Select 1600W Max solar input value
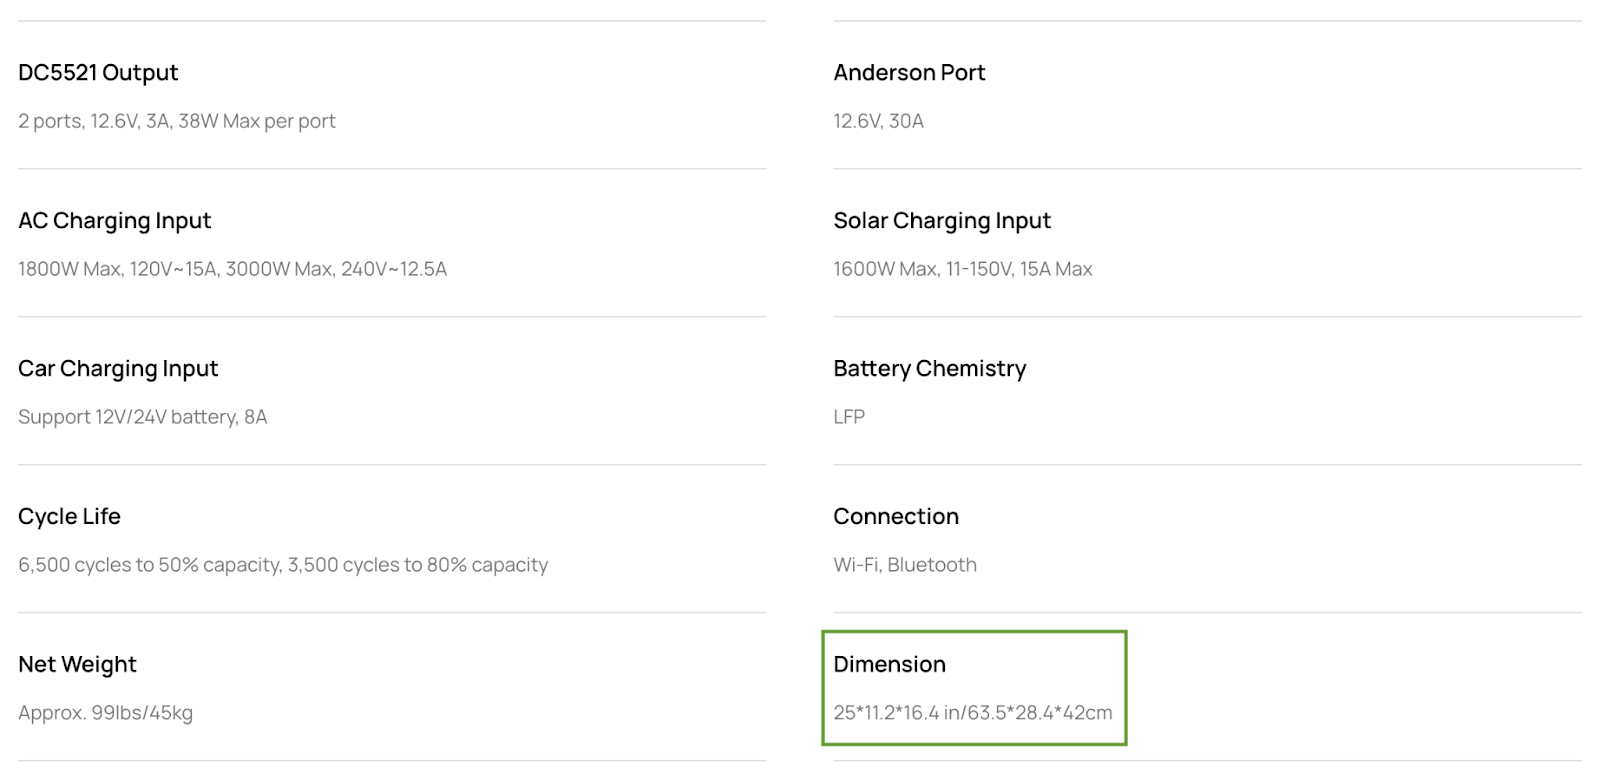Image resolution: width=1600 pixels, height=777 pixels. pyautogui.click(x=963, y=269)
